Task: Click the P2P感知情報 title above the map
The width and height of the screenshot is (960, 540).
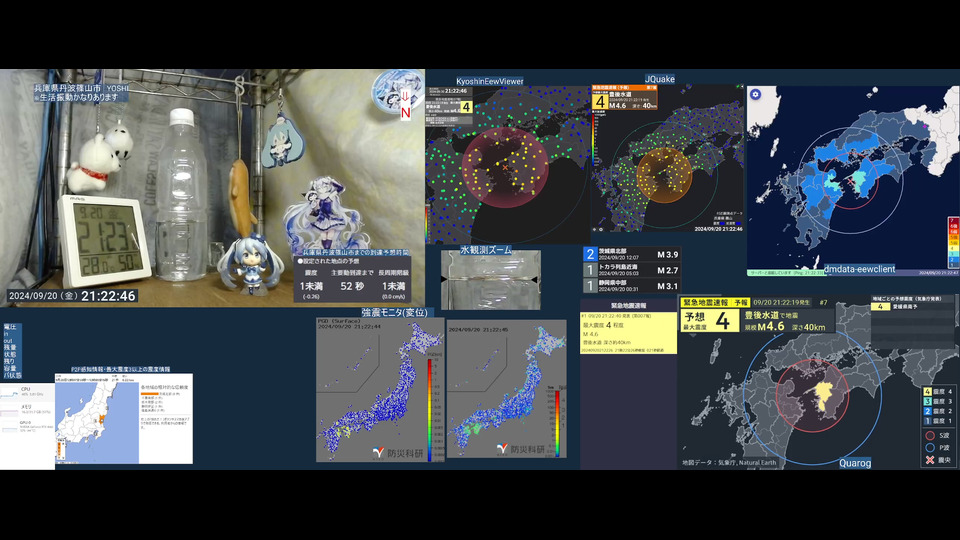Action: point(121,369)
